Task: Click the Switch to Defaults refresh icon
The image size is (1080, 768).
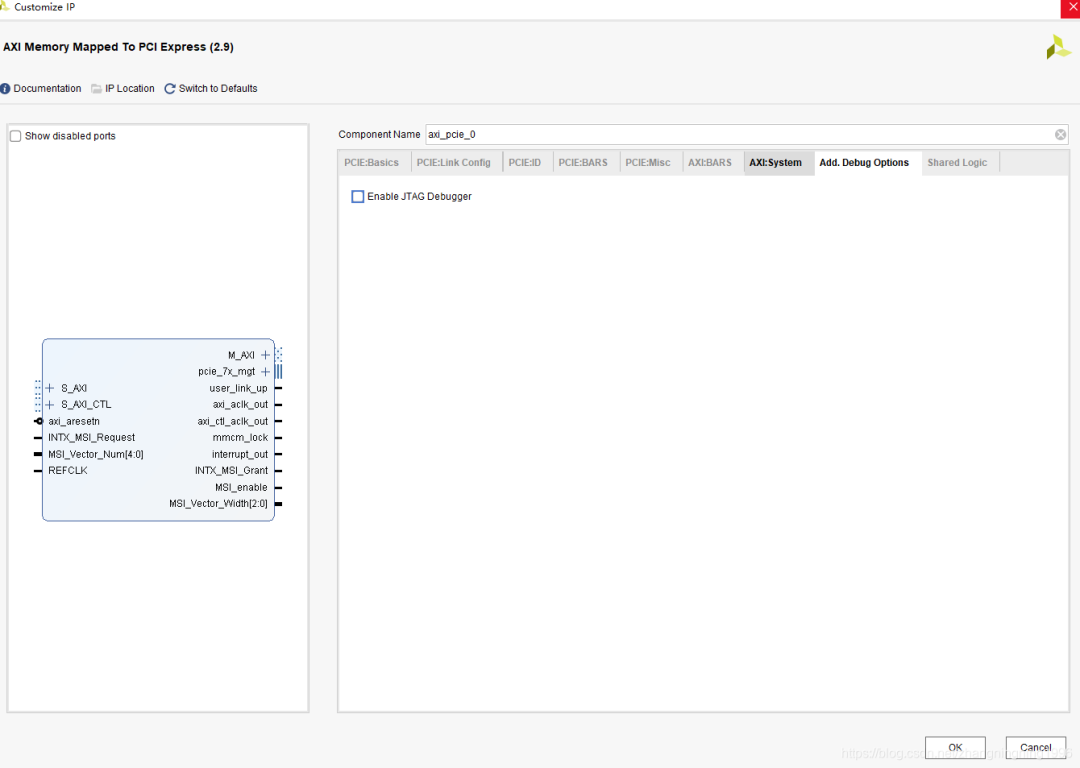Action: 170,89
